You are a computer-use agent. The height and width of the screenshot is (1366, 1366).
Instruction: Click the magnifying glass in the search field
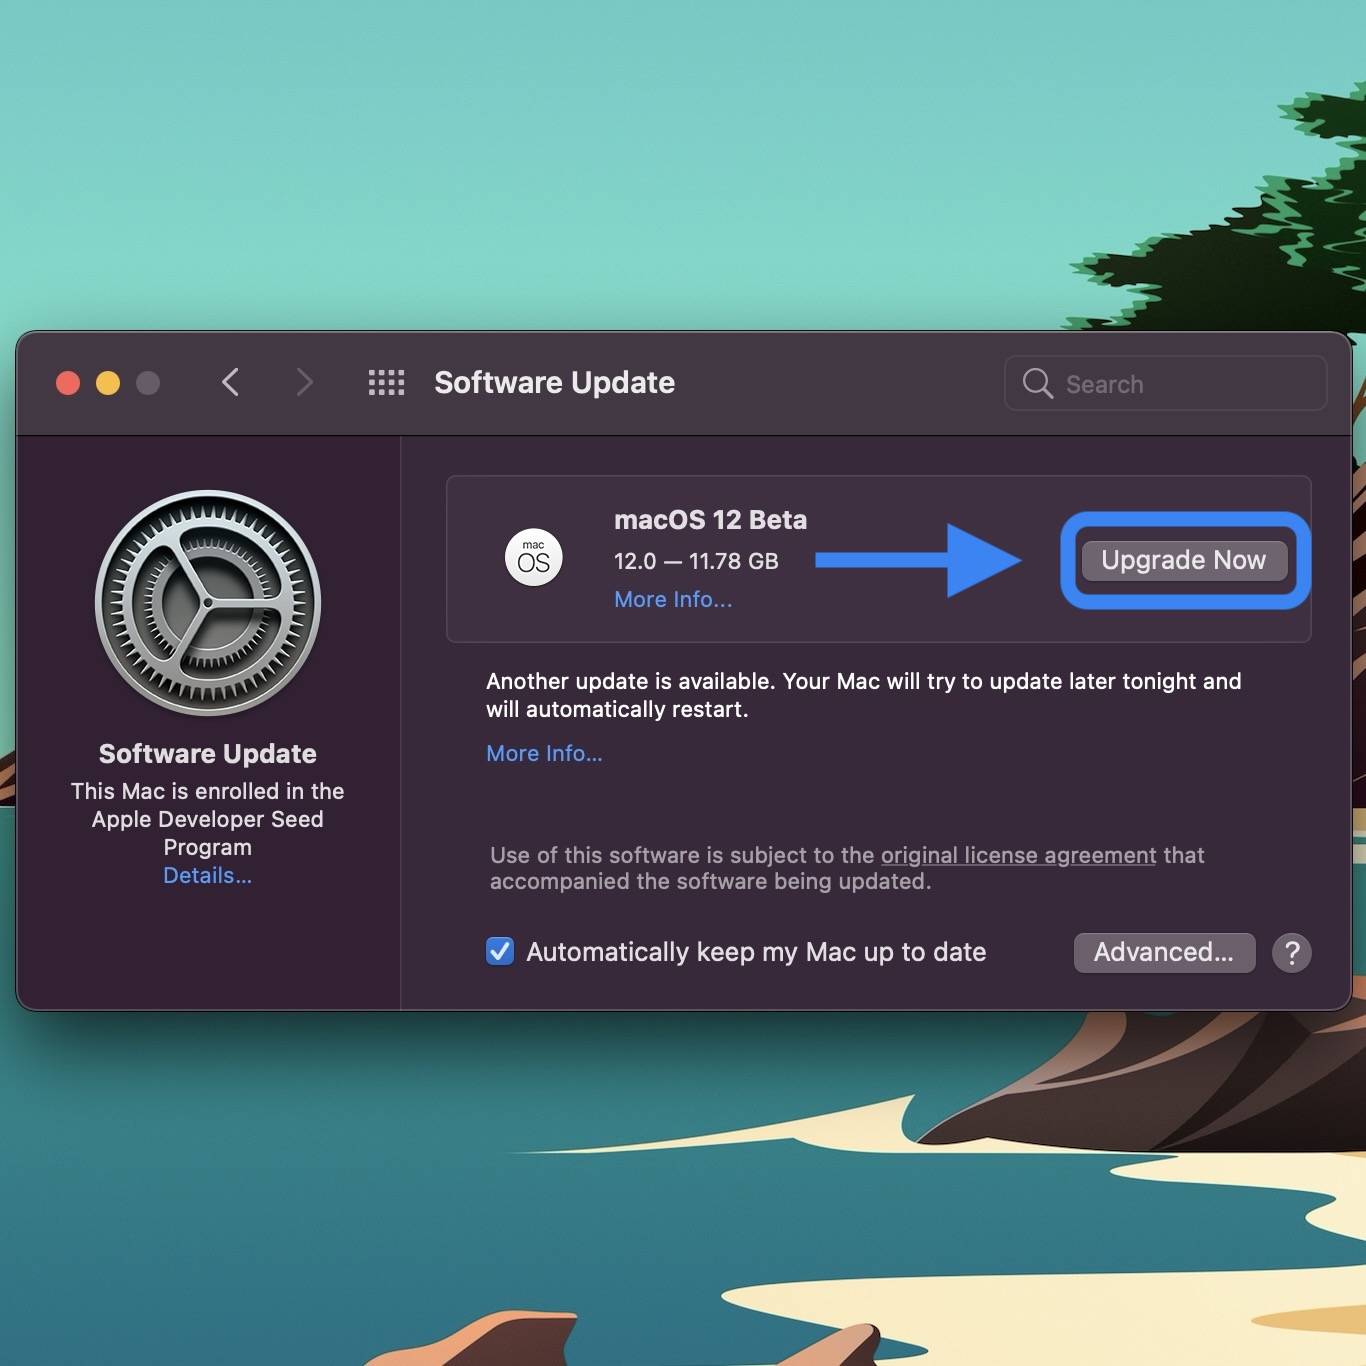tap(1036, 383)
